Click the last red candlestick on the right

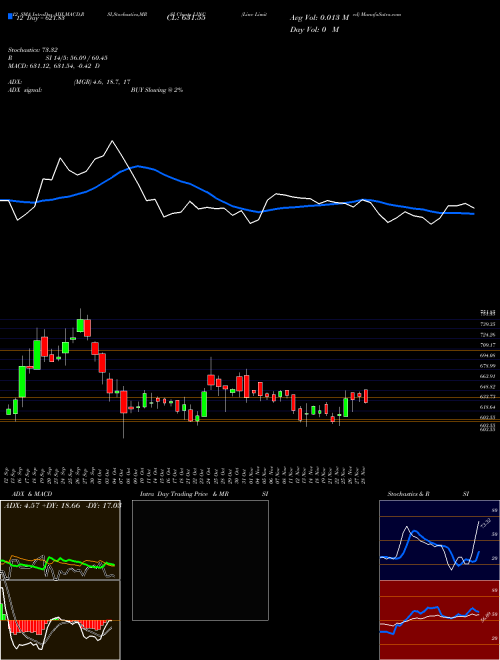point(366,396)
